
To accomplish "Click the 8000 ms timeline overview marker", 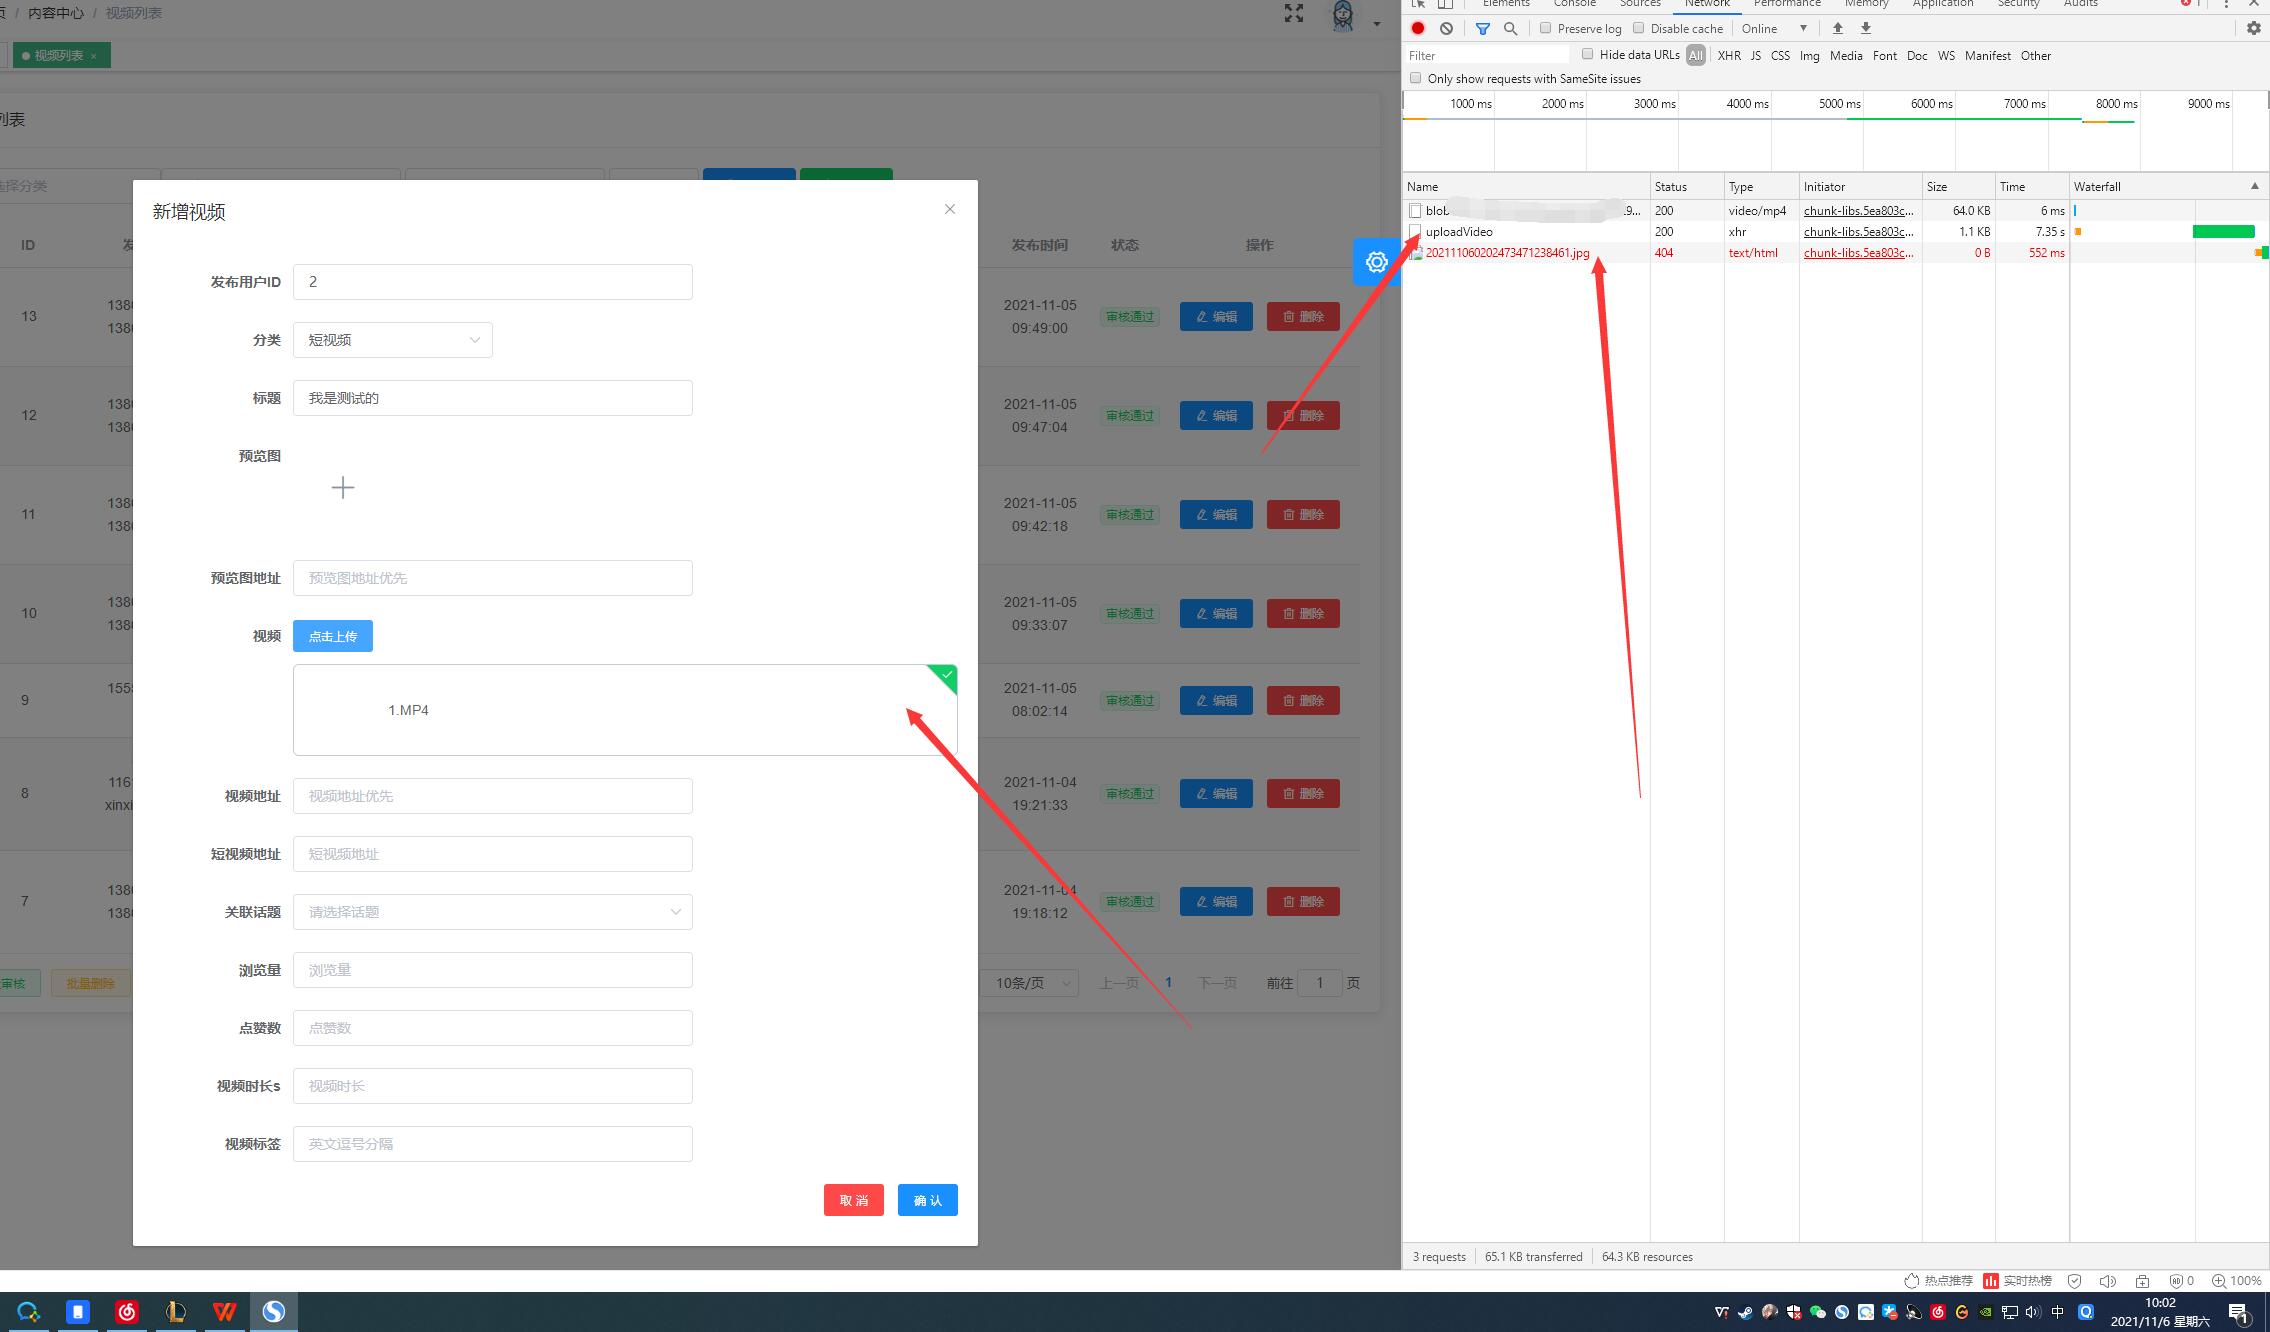I will 2115,104.
